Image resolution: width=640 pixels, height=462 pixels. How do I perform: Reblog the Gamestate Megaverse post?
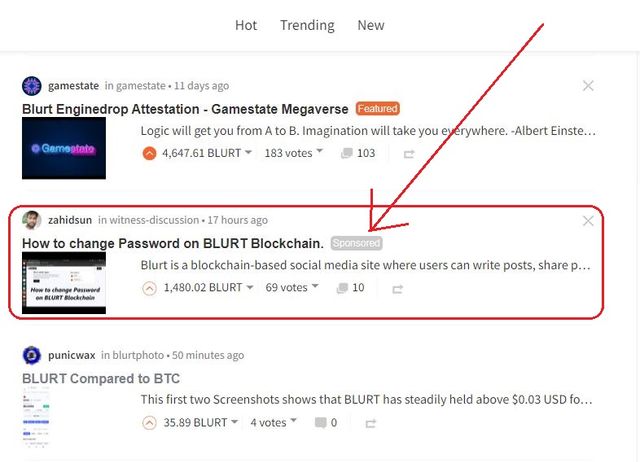(409, 154)
